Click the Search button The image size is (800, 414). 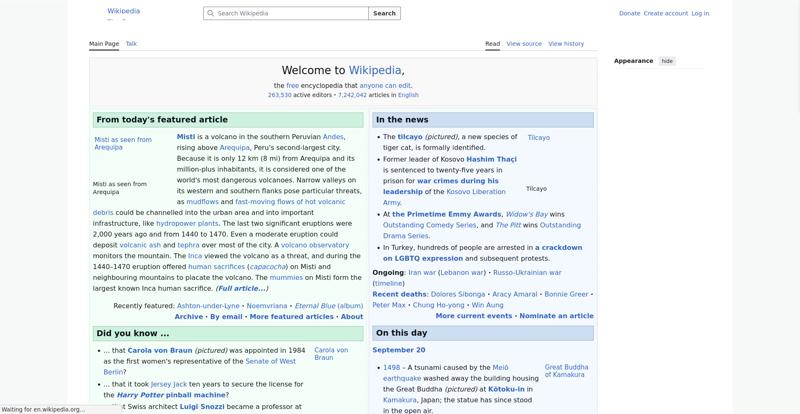pyautogui.click(x=384, y=13)
